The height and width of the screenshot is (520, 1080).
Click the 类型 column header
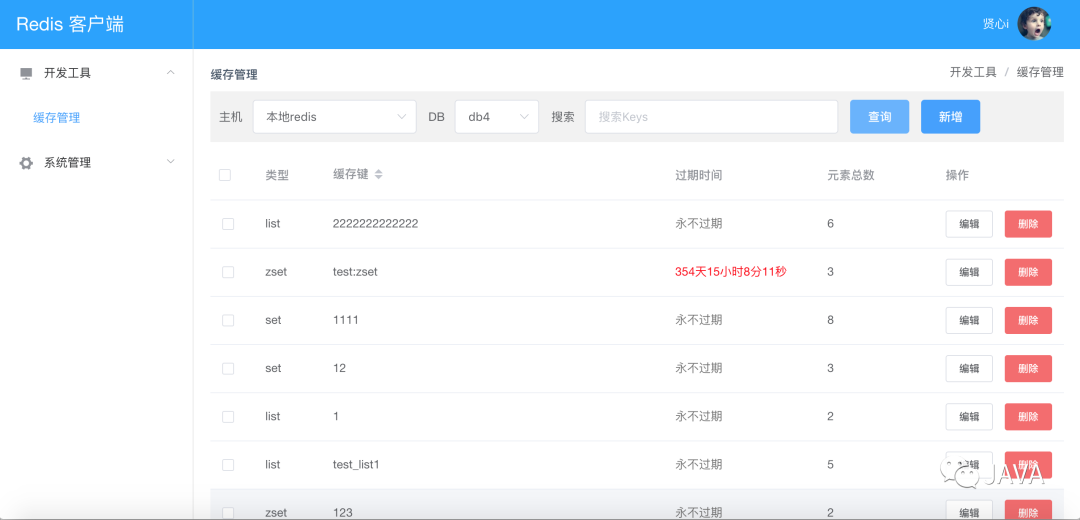point(277,176)
